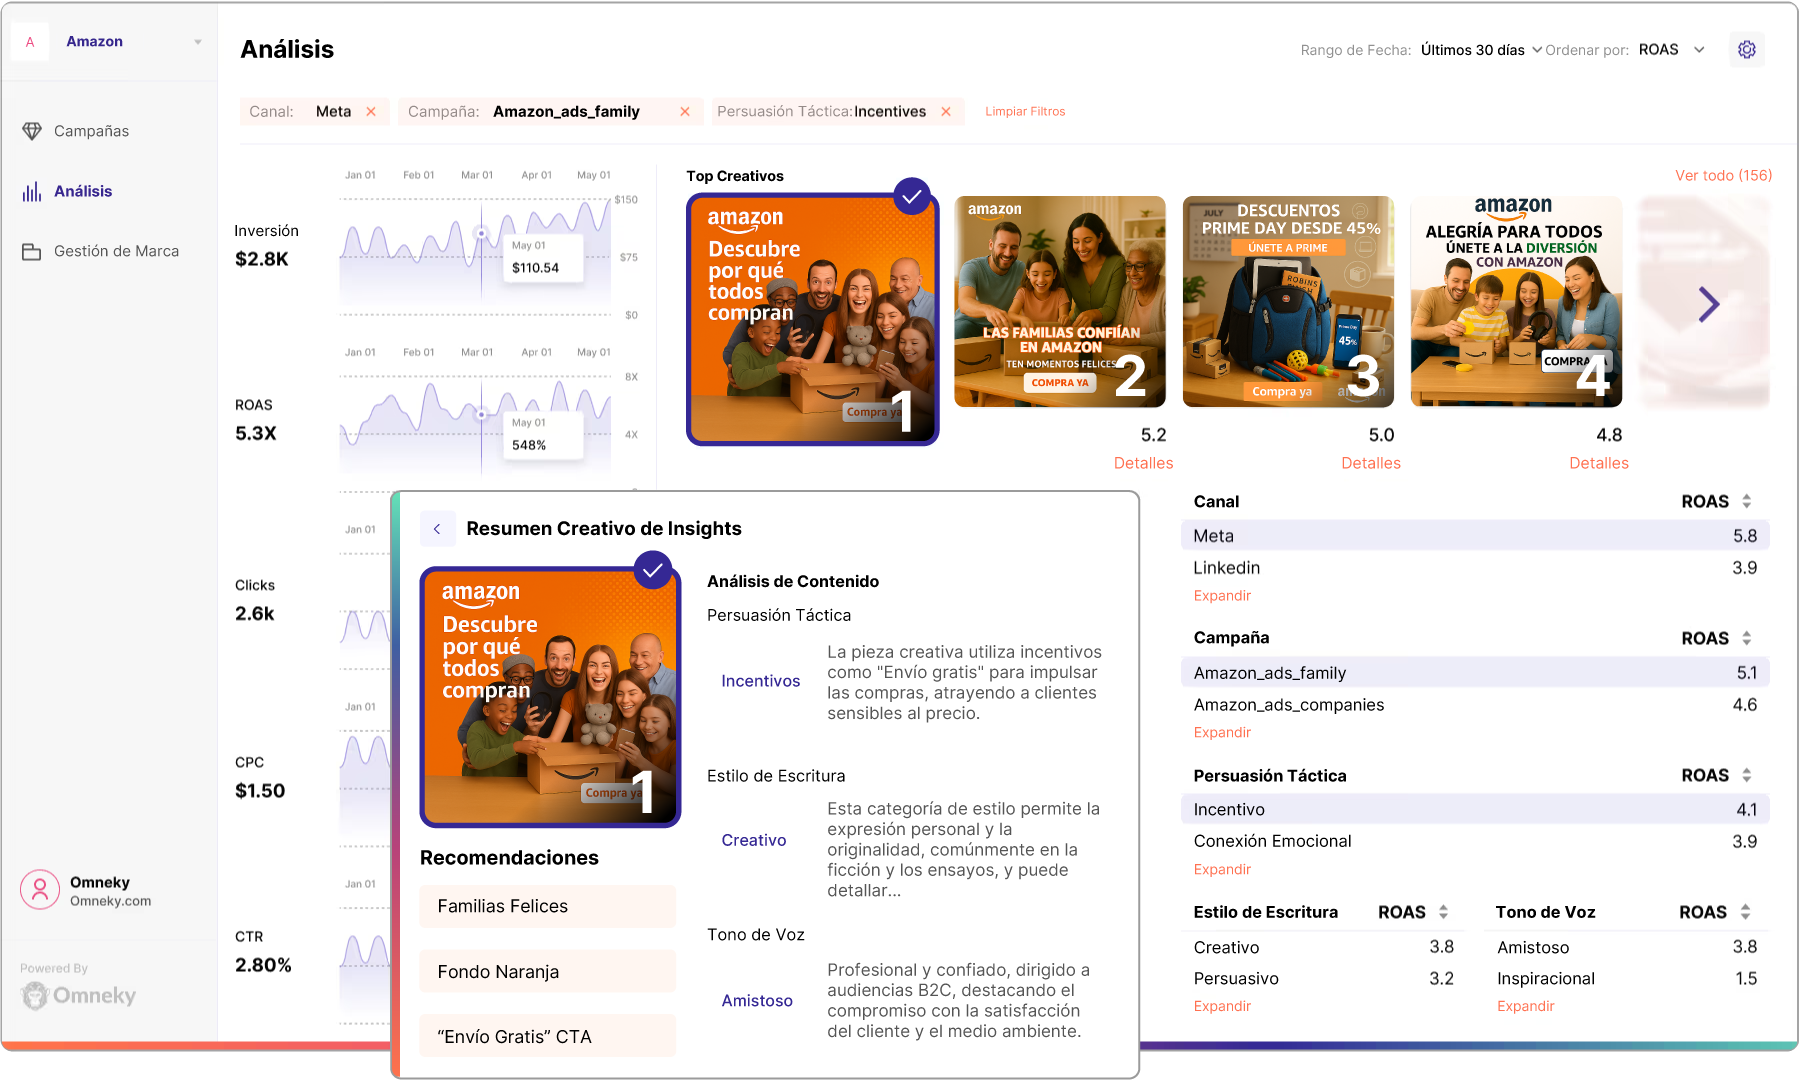This screenshot has height=1080, width=1799.
Task: Open Detalles for creative with 4.8
Action: (x=1599, y=463)
